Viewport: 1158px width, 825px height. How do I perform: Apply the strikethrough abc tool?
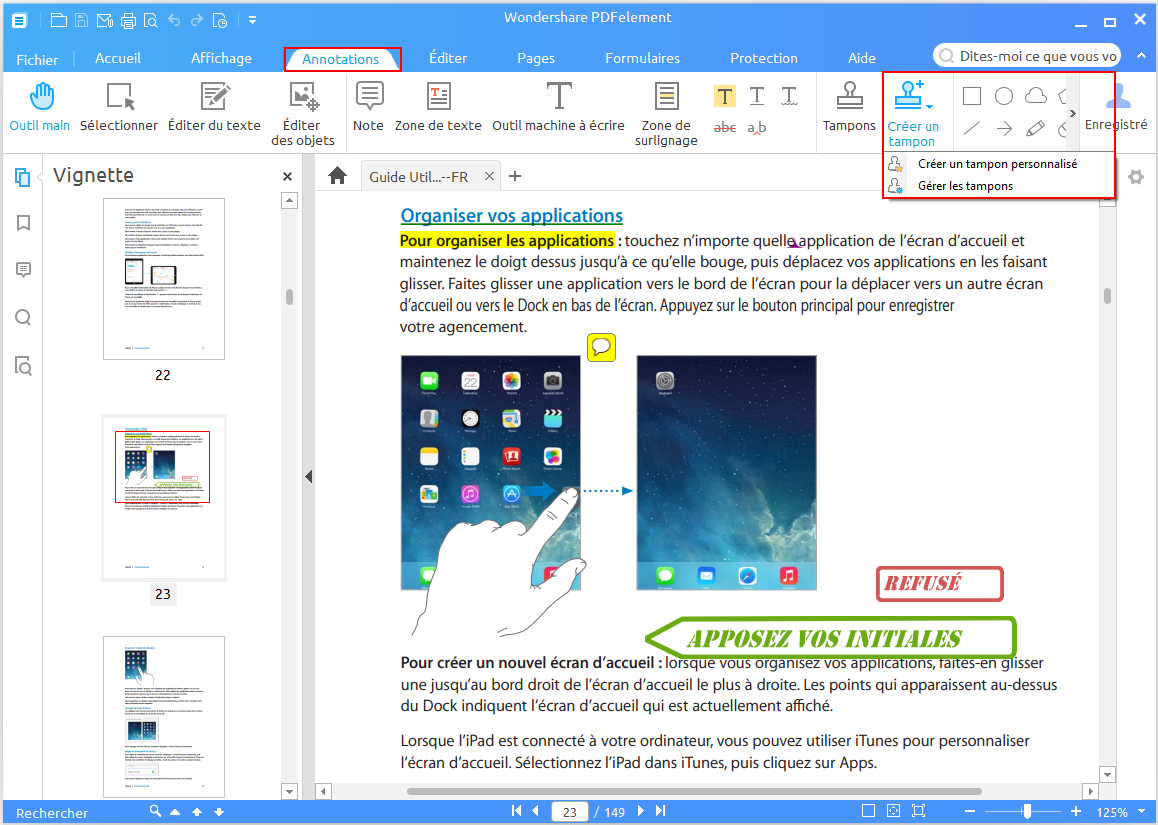click(x=724, y=128)
